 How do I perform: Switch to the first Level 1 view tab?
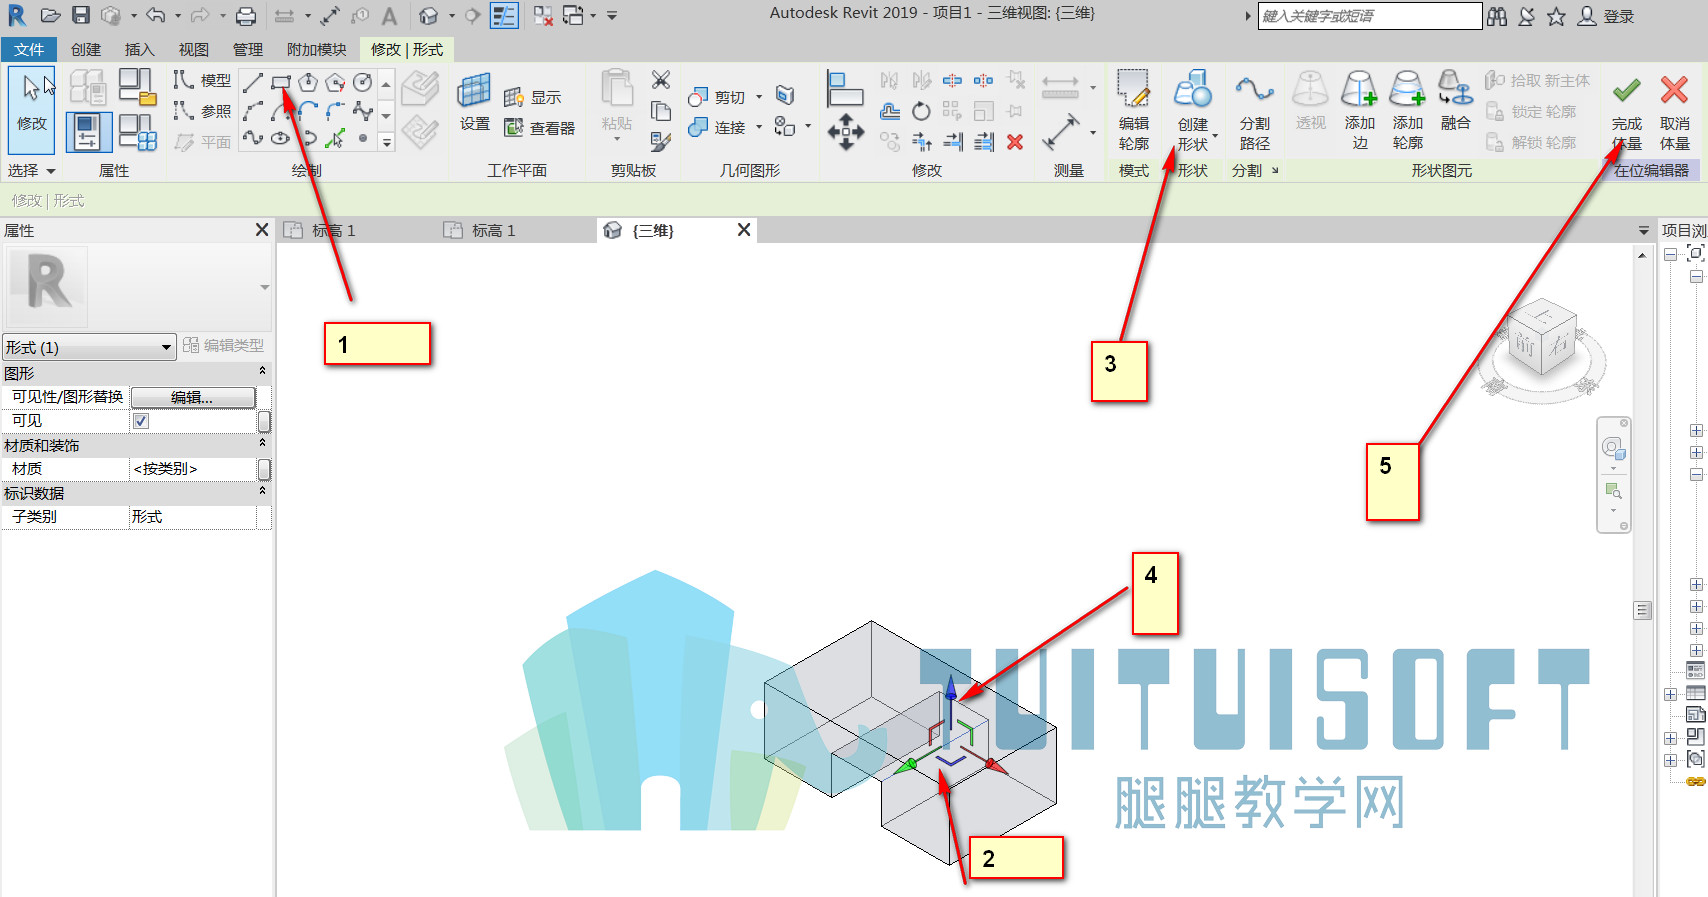click(334, 231)
